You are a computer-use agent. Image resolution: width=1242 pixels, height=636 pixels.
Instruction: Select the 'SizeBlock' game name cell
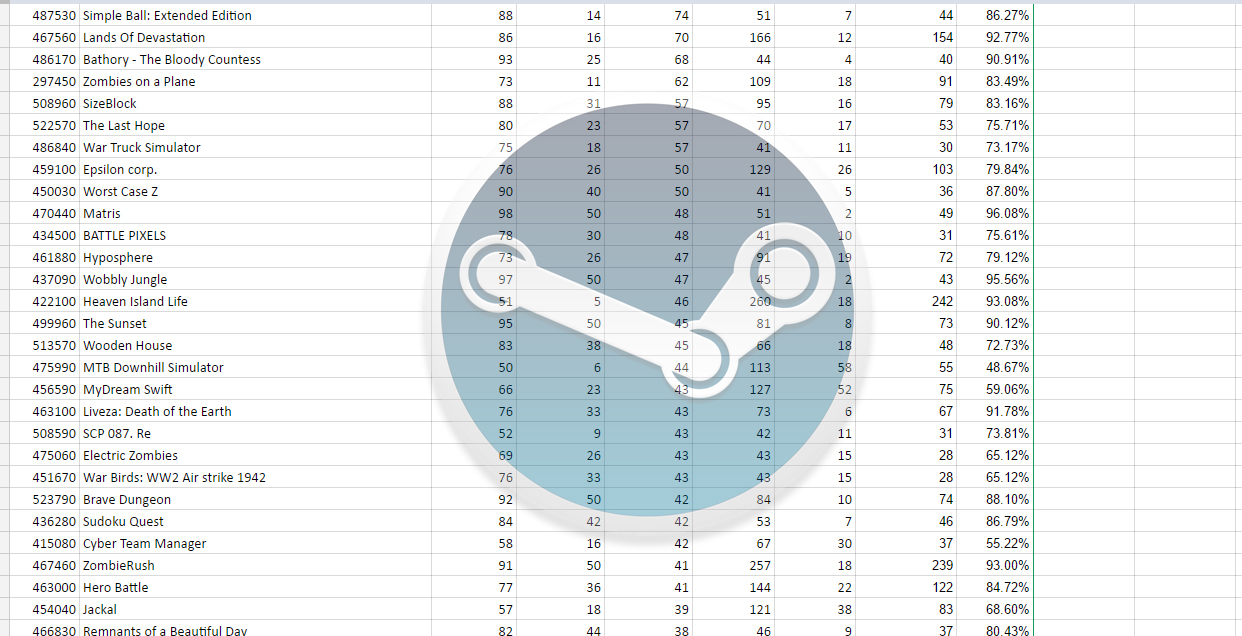click(x=256, y=104)
